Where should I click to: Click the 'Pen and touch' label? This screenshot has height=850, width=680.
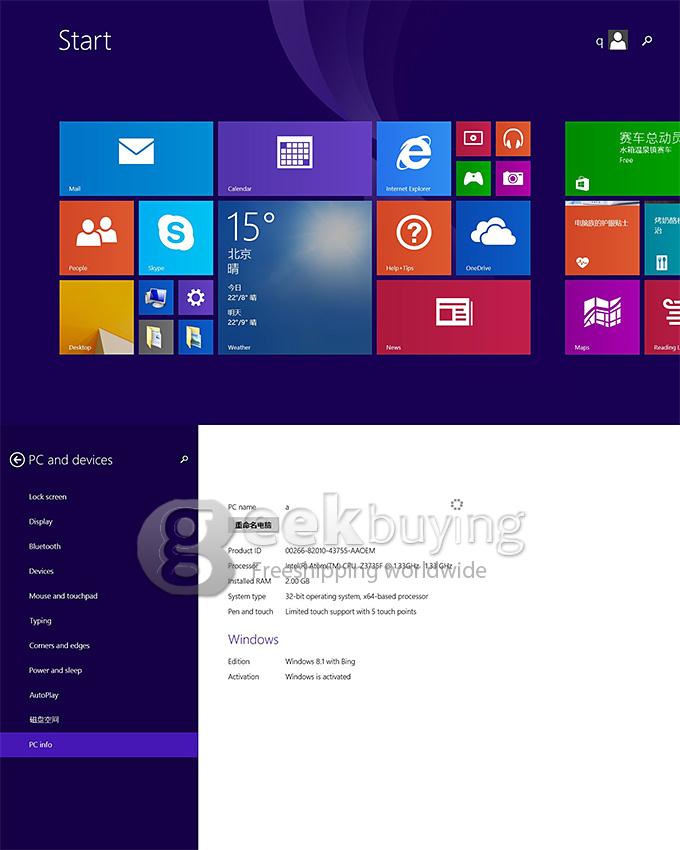251,611
